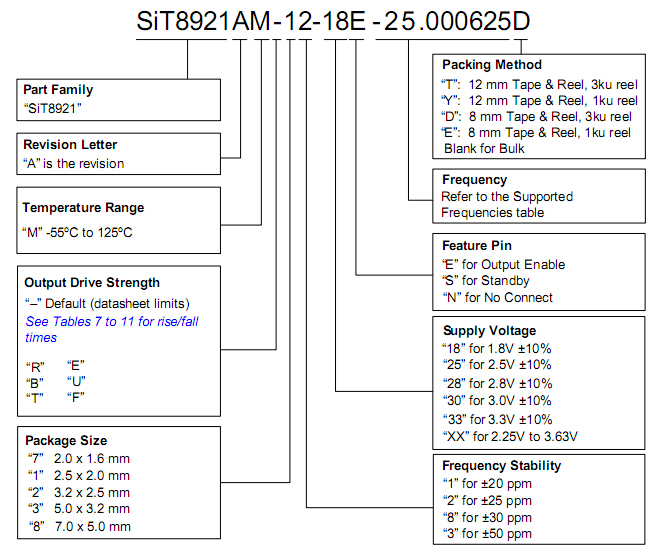Click the "33" for 3.3V ±10% line
This screenshot has width=660, height=555.
pos(497,420)
